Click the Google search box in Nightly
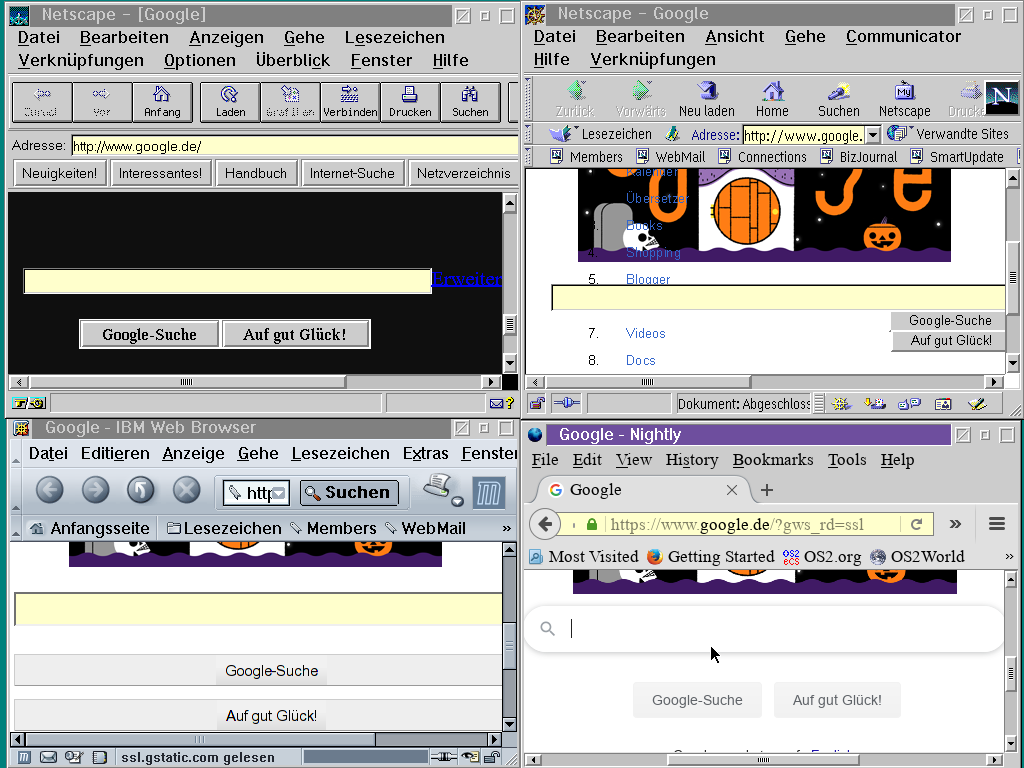This screenshot has width=1024, height=768. coord(764,628)
